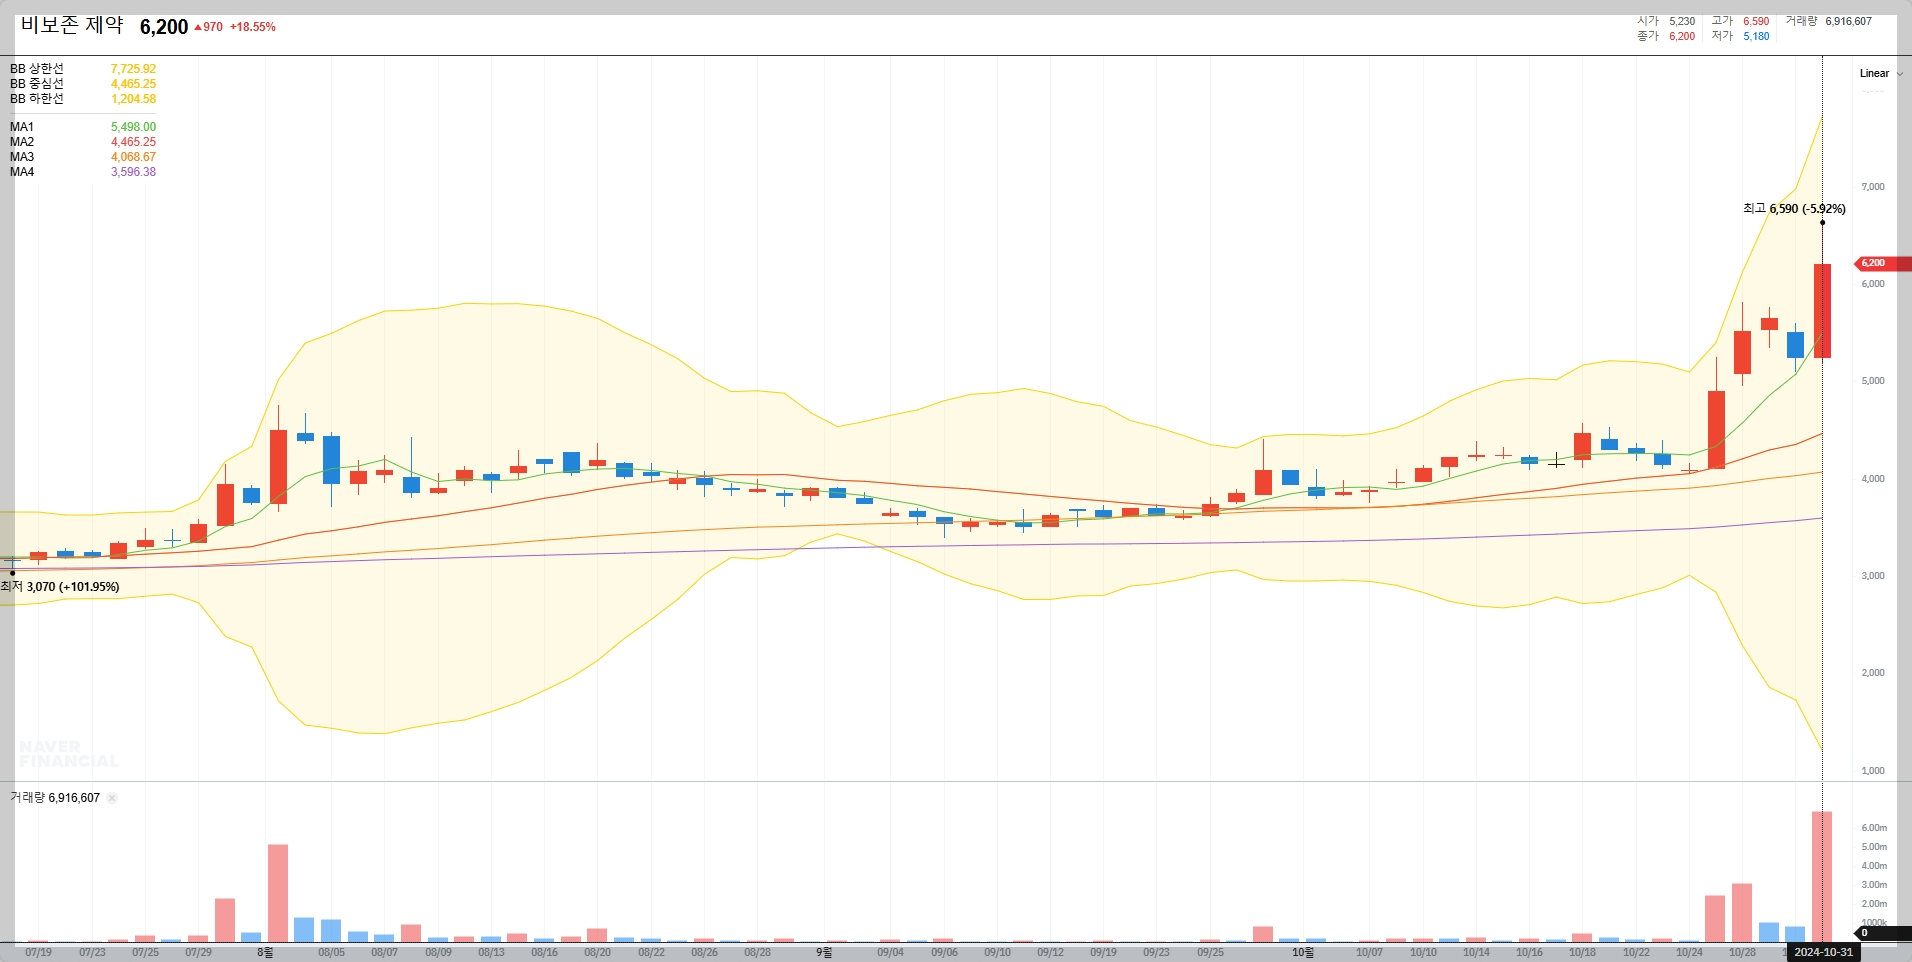Open the Linear scale dropdown
This screenshot has width=1912, height=962.
(1880, 73)
